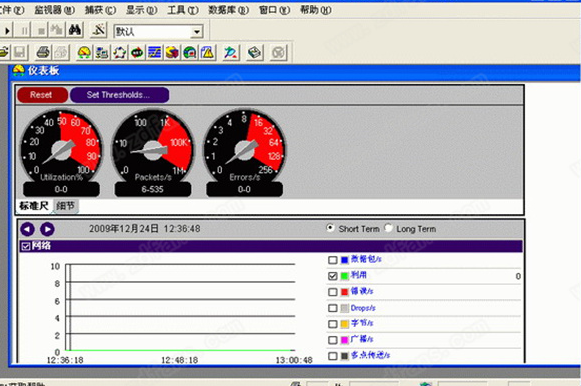The height and width of the screenshot is (386, 581).
Task: Start capture with the play arrow icon
Action: point(7,30)
